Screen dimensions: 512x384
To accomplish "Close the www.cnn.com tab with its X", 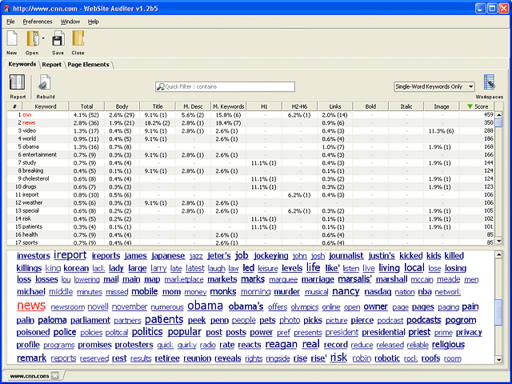I will point(55,376).
